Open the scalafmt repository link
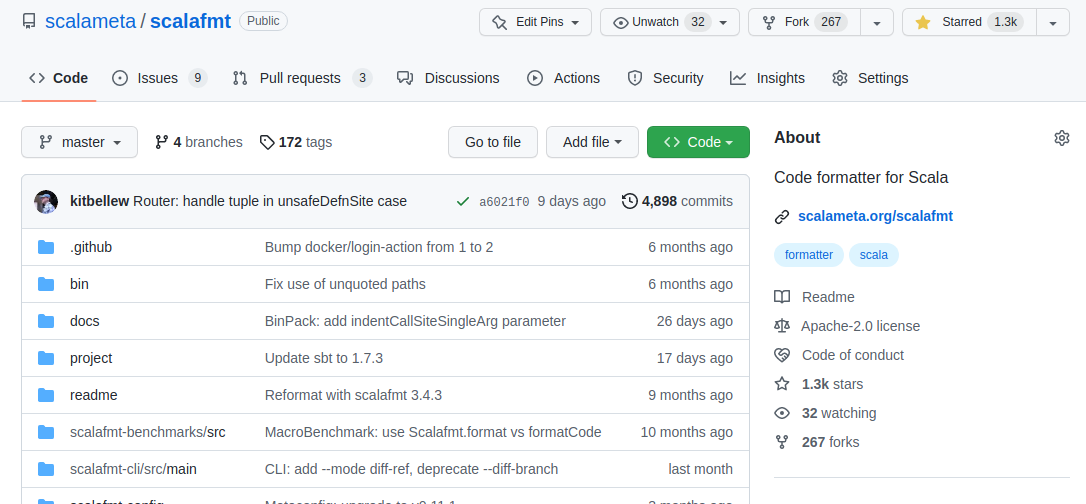 tap(190, 21)
